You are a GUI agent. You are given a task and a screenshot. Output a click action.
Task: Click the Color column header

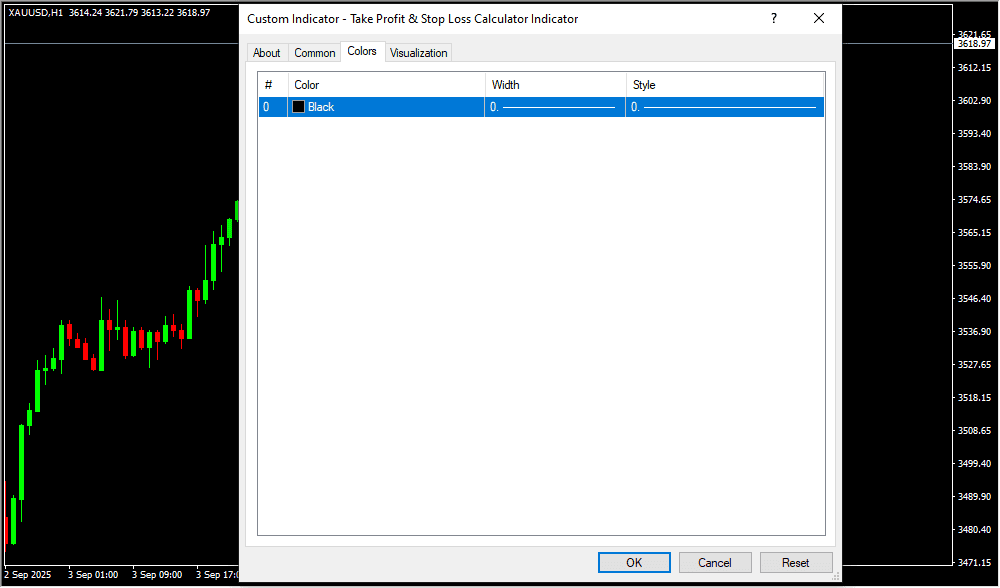click(386, 85)
